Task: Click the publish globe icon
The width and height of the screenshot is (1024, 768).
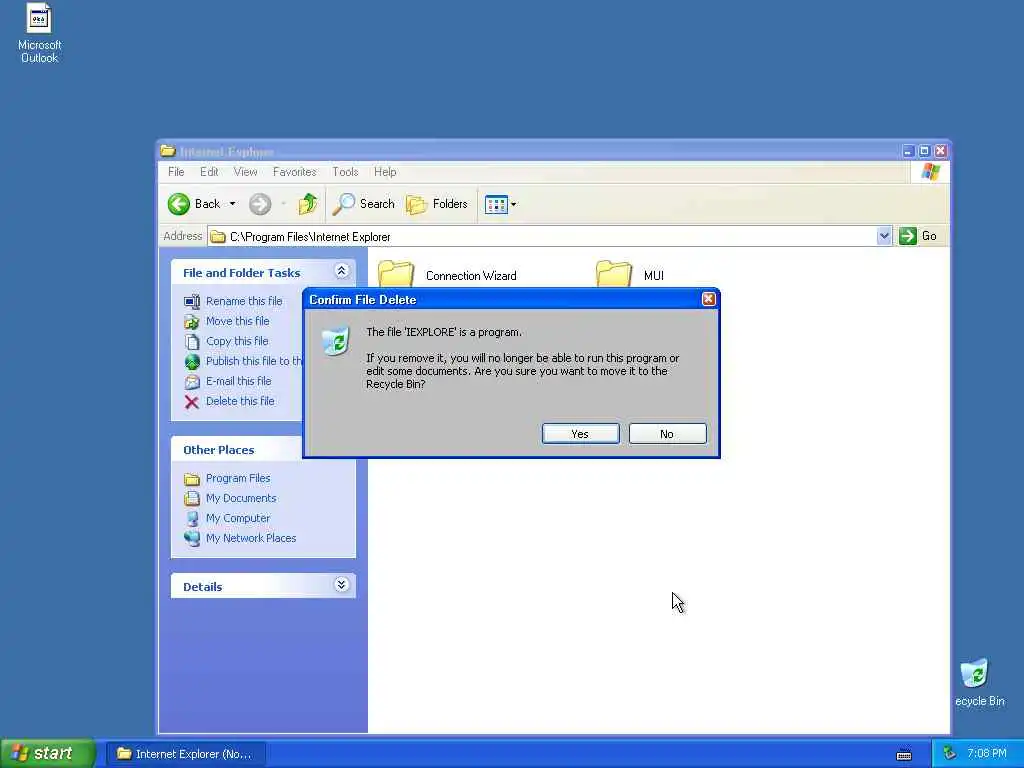Action: pyautogui.click(x=191, y=361)
